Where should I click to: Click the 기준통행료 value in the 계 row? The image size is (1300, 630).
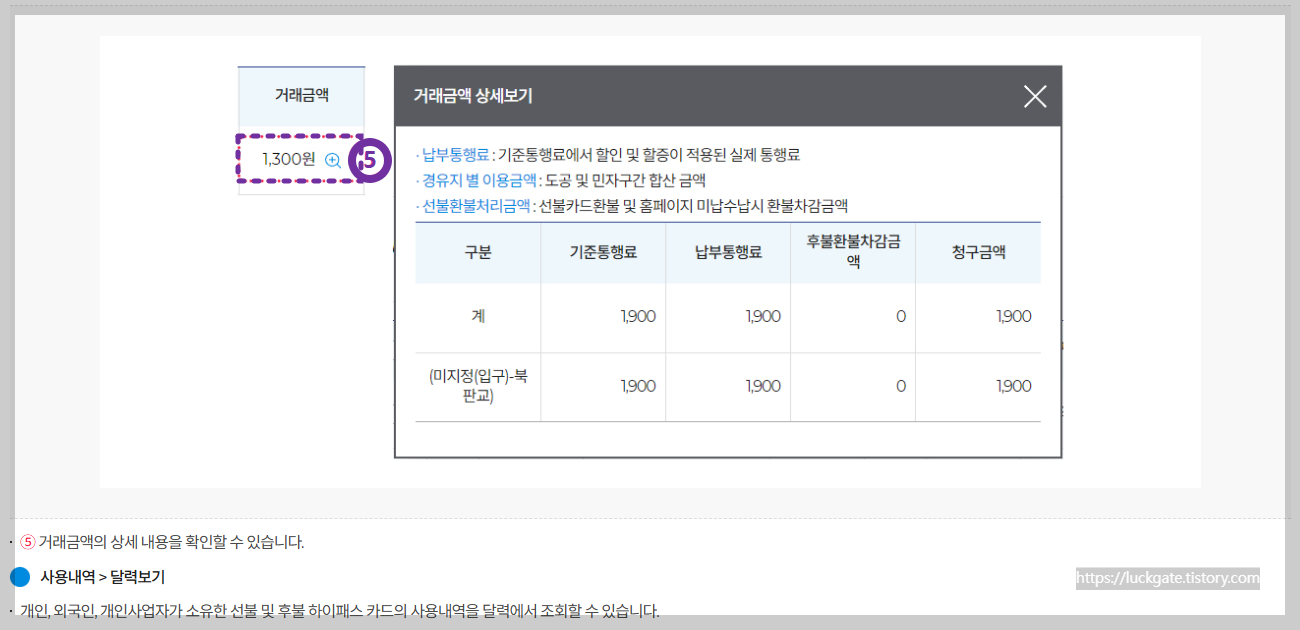[638, 317]
